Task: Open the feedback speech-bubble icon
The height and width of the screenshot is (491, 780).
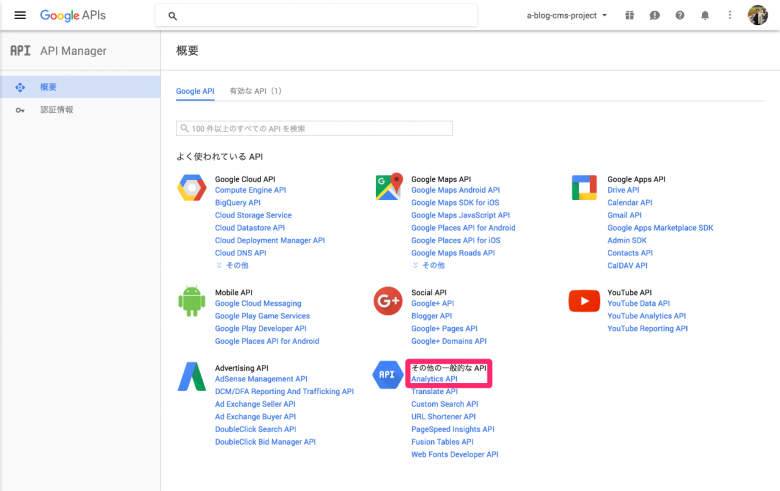Action: [x=655, y=15]
